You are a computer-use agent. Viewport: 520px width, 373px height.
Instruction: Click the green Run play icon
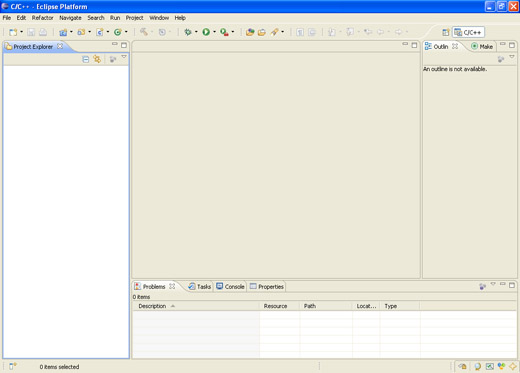206,32
